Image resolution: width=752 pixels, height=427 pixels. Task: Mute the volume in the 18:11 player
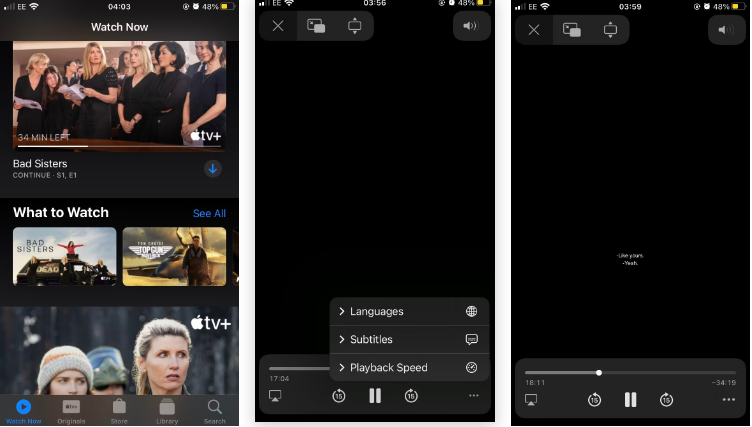pos(726,30)
